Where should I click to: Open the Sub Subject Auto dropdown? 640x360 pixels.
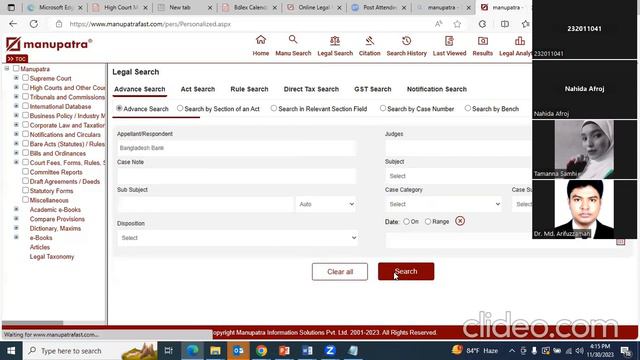[x=326, y=204]
